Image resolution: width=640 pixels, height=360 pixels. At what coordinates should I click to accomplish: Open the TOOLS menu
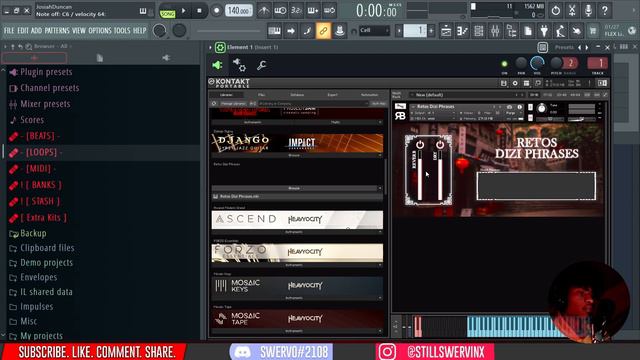pyautogui.click(x=122, y=31)
